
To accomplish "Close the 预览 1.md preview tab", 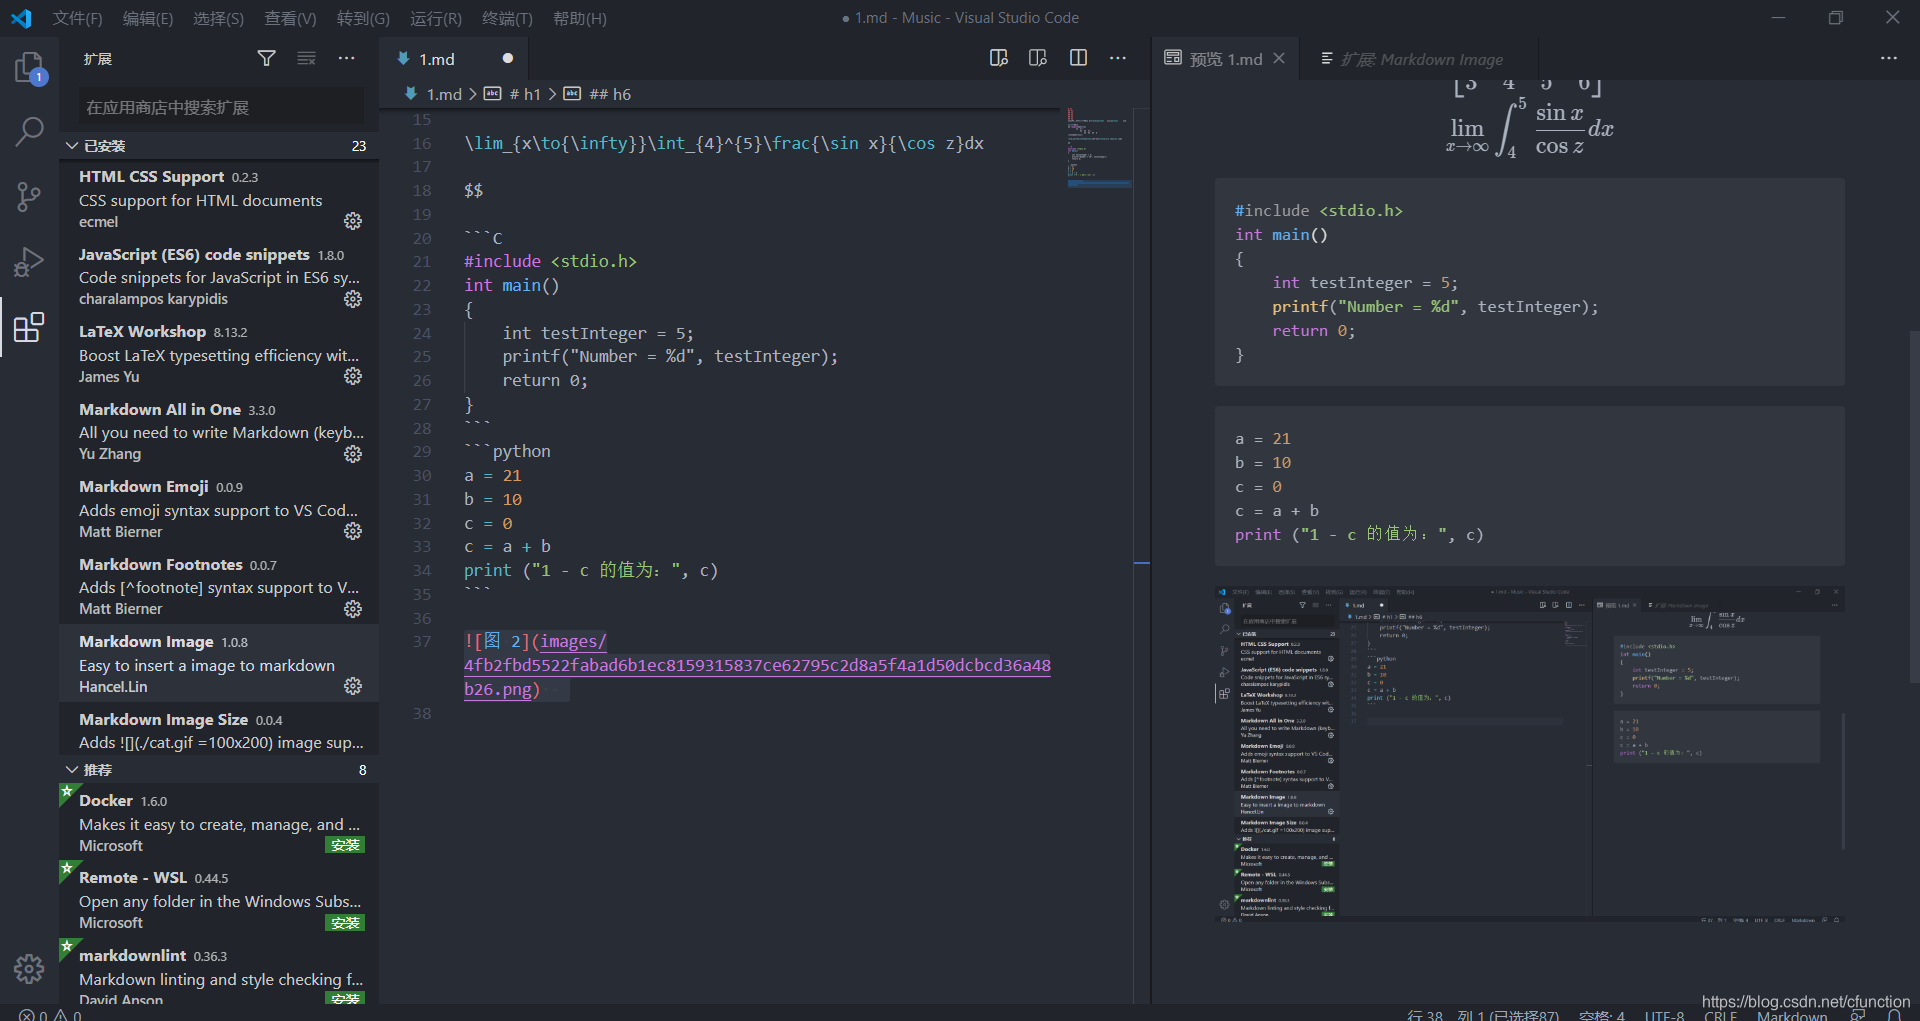I will pos(1279,59).
